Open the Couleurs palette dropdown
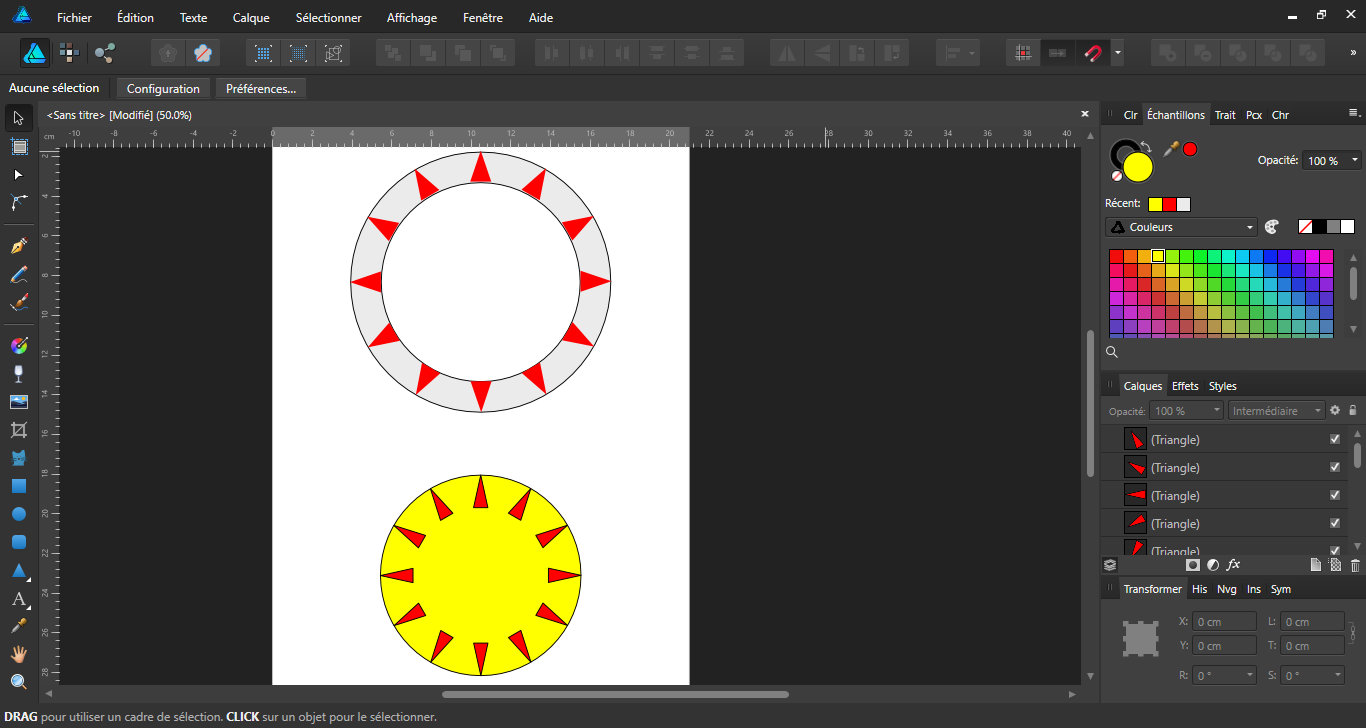 [x=1181, y=227]
